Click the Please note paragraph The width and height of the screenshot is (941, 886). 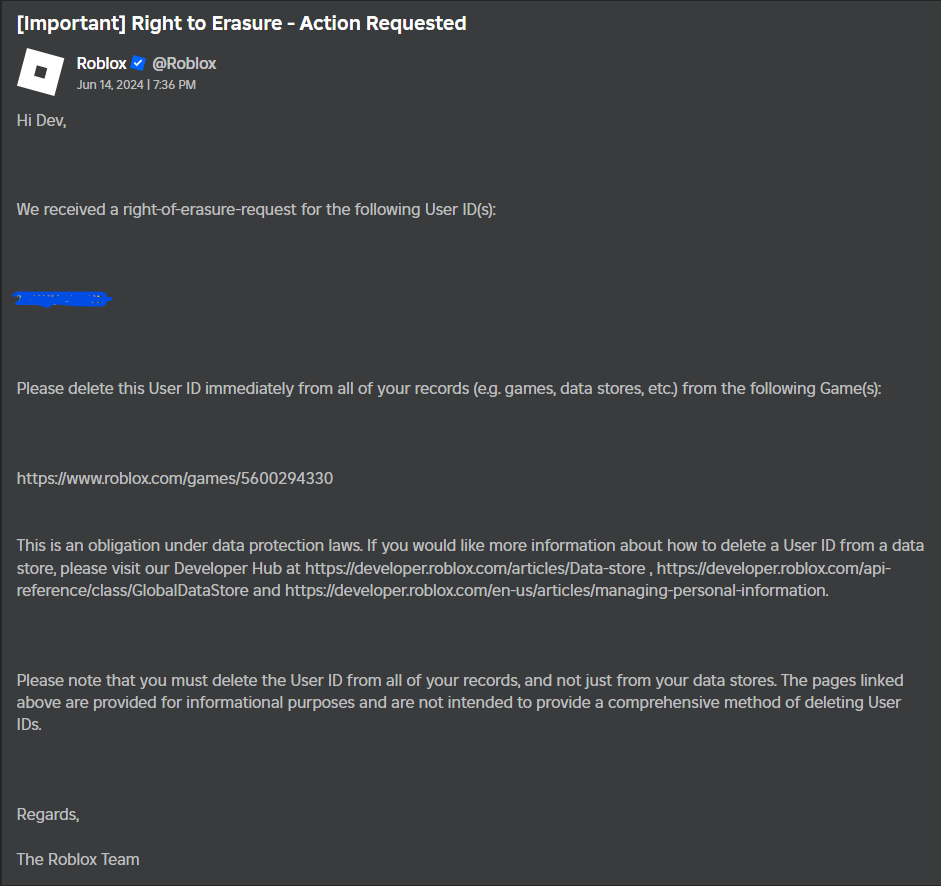click(x=460, y=702)
